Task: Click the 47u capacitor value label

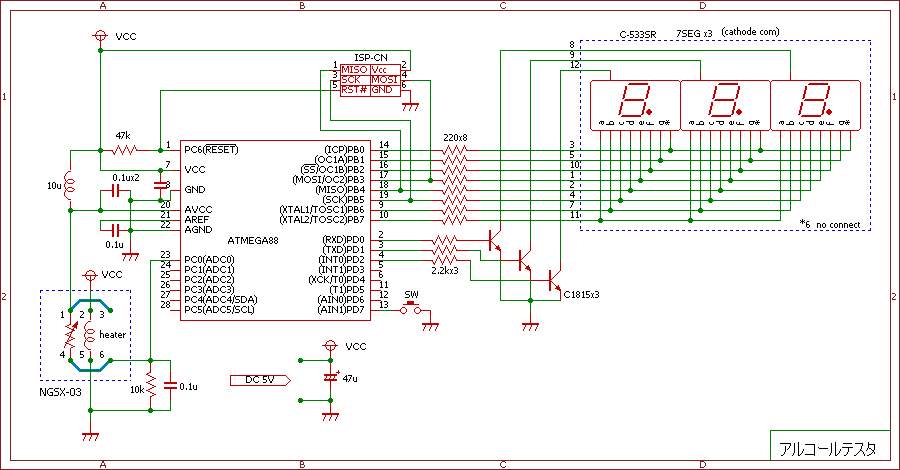Action: [x=350, y=379]
